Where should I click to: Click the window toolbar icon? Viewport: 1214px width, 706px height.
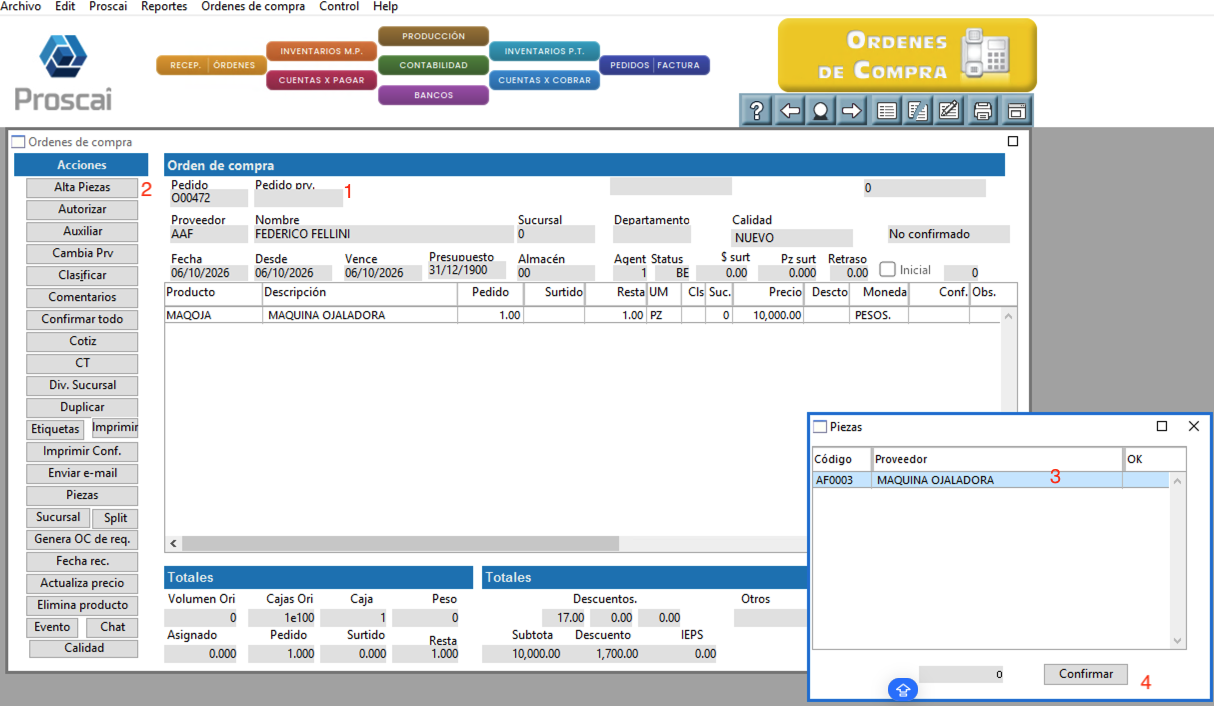tap(1016, 111)
